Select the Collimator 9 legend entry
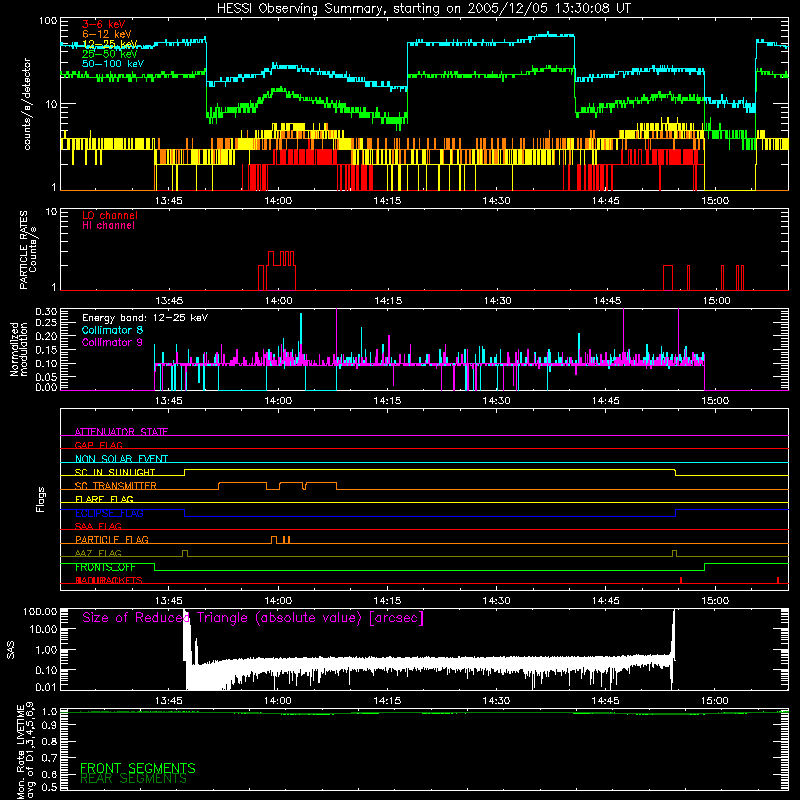 point(112,342)
